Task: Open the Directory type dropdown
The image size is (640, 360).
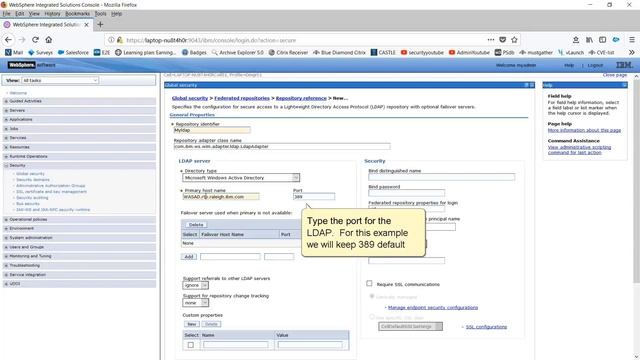Action: (241, 178)
